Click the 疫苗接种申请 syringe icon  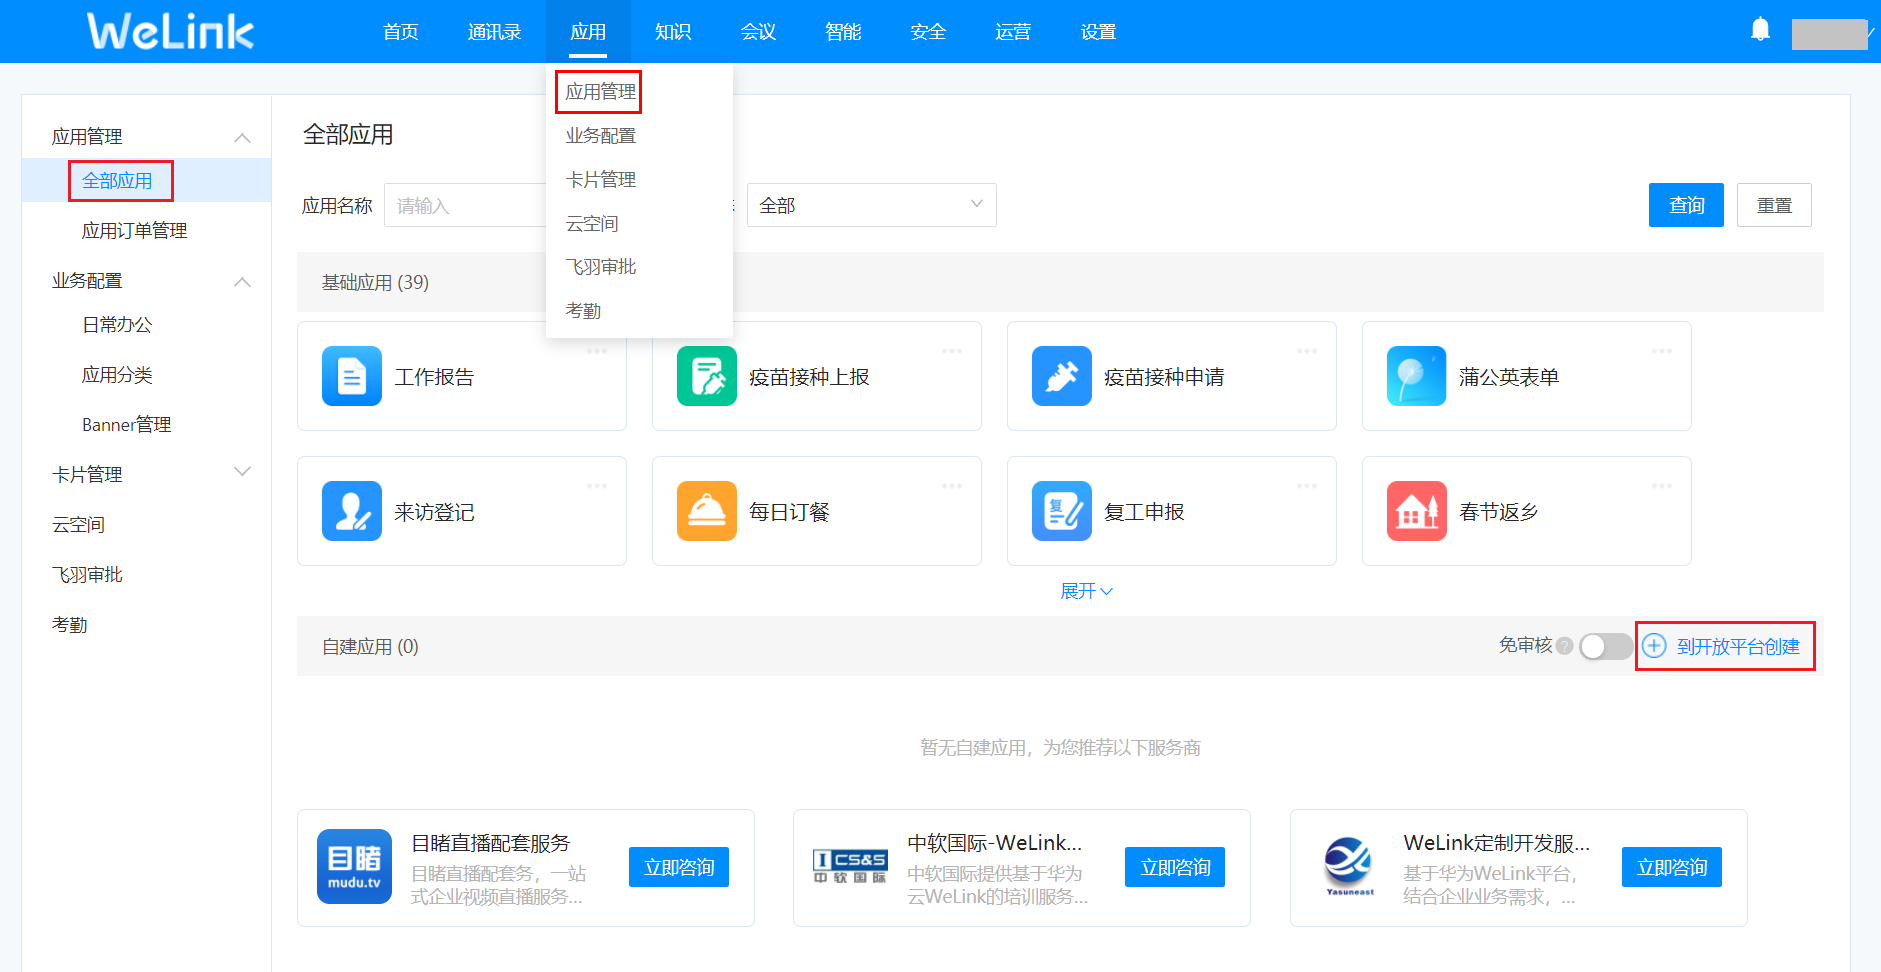tap(1061, 376)
